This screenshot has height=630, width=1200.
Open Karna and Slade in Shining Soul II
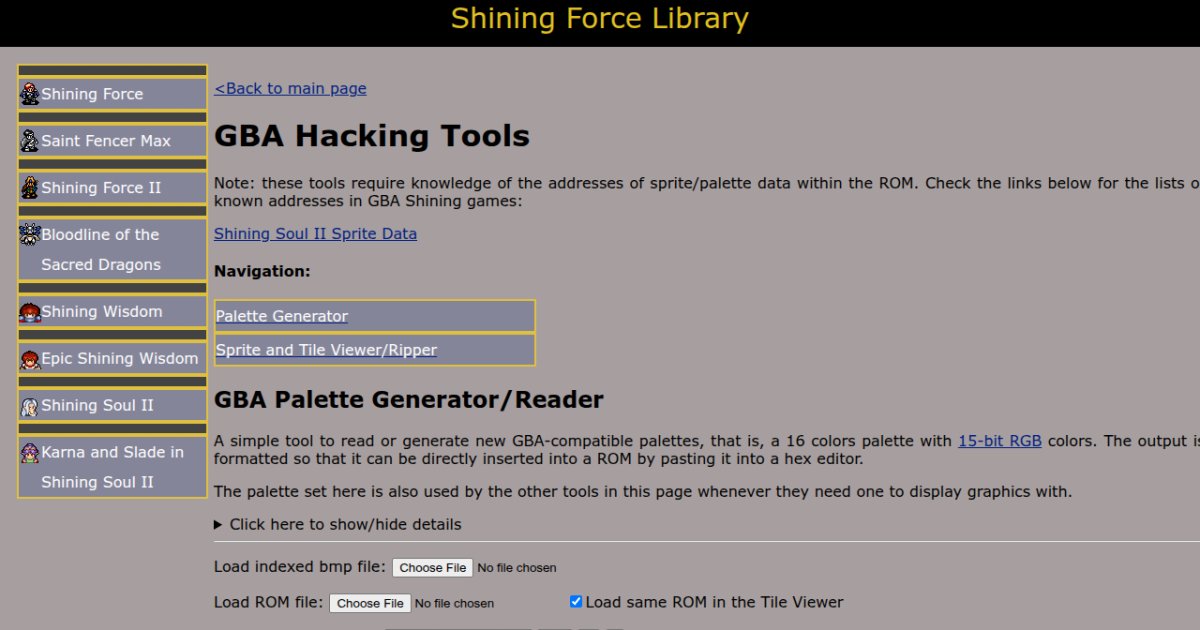click(x=112, y=467)
